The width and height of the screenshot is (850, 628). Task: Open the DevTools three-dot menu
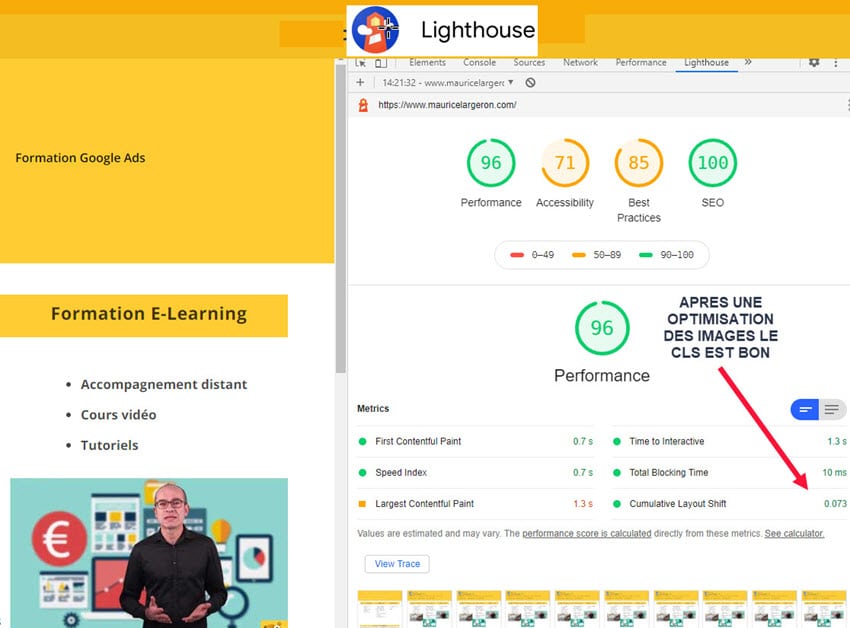pyautogui.click(x=836, y=62)
